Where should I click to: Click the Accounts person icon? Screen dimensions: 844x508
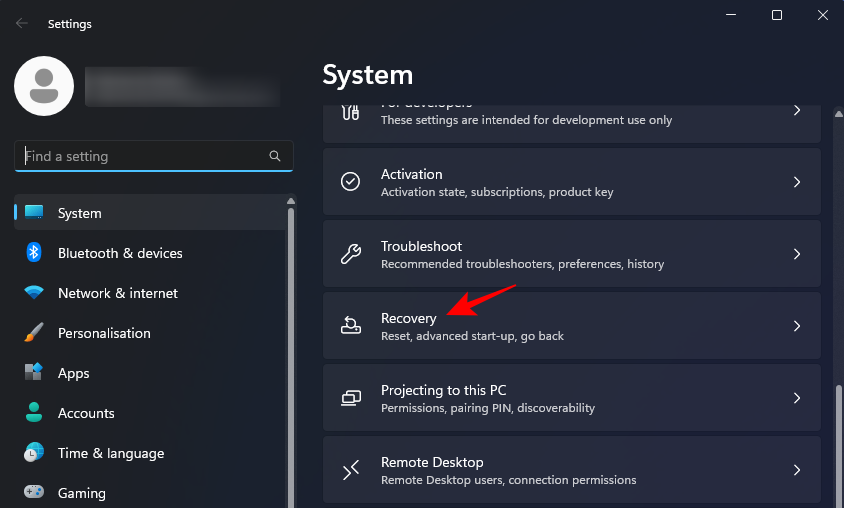point(34,413)
